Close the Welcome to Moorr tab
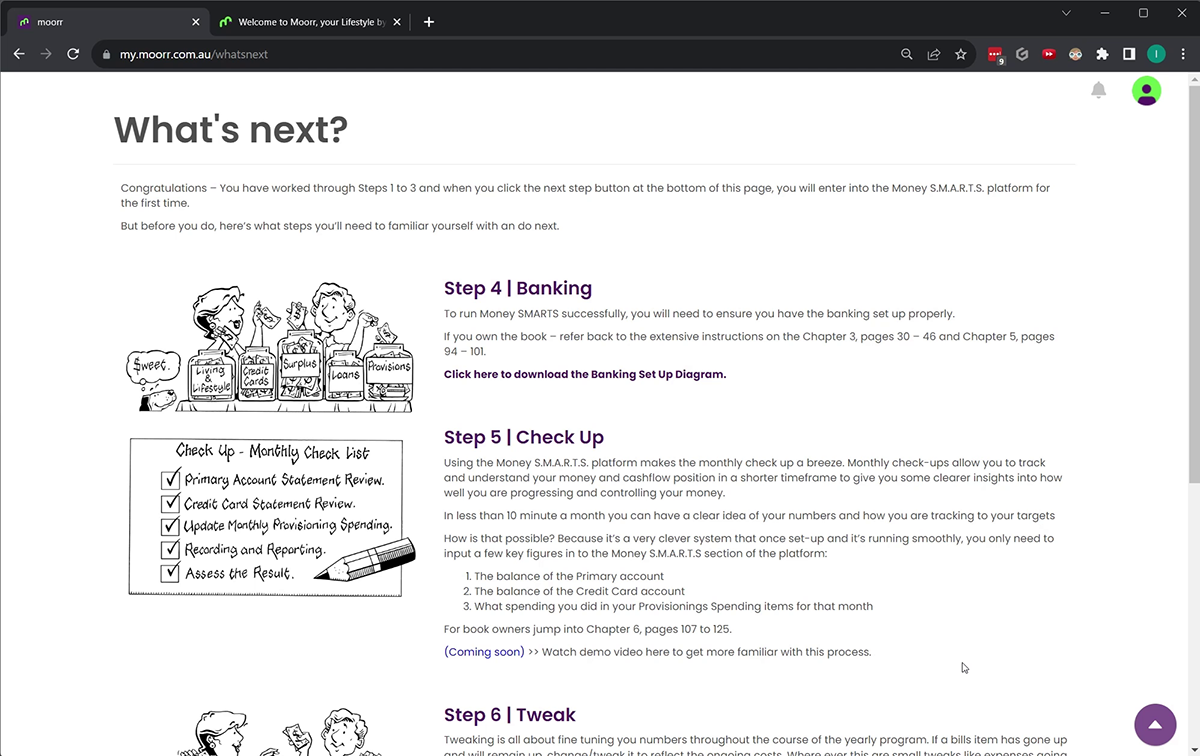Viewport: 1200px width, 756px height. (x=397, y=21)
